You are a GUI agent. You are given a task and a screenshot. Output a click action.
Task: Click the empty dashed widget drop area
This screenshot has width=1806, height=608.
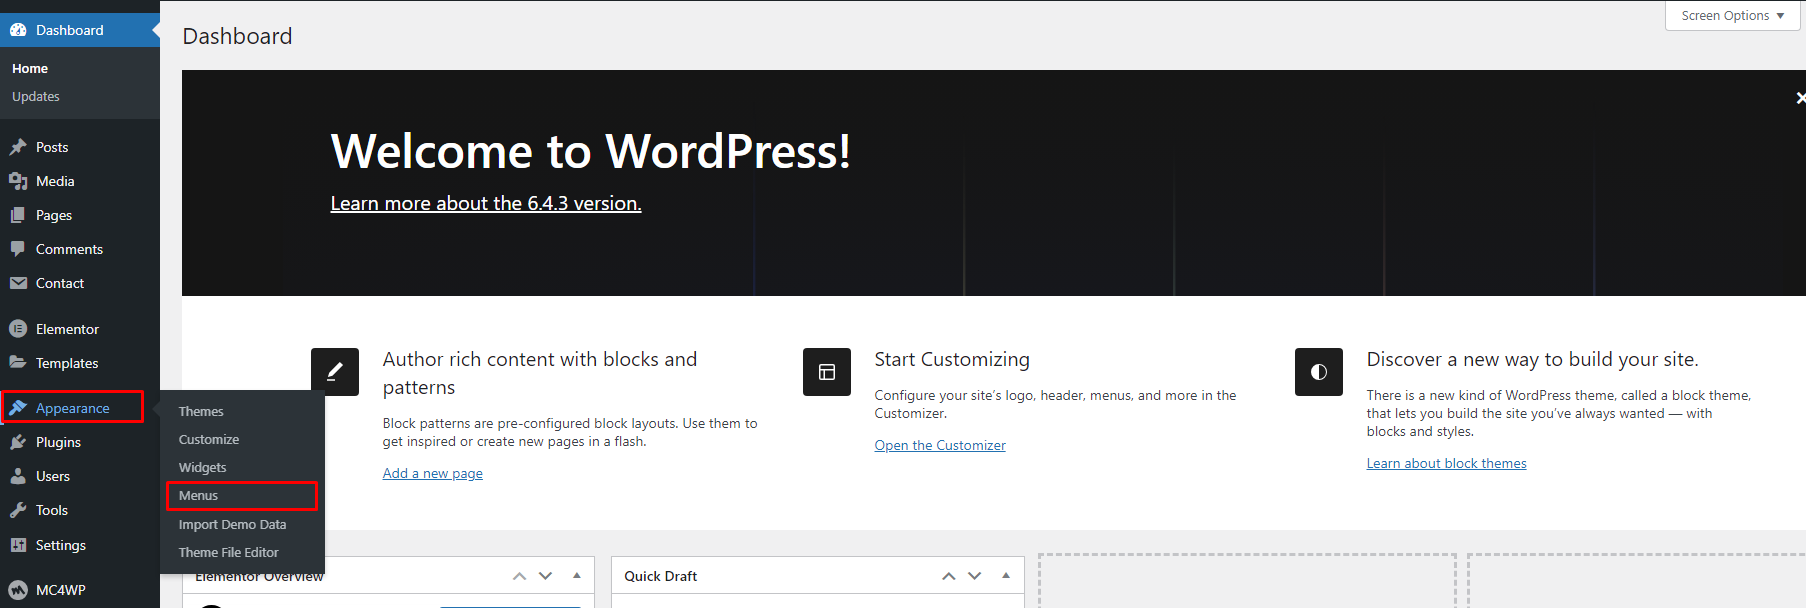tap(1247, 581)
